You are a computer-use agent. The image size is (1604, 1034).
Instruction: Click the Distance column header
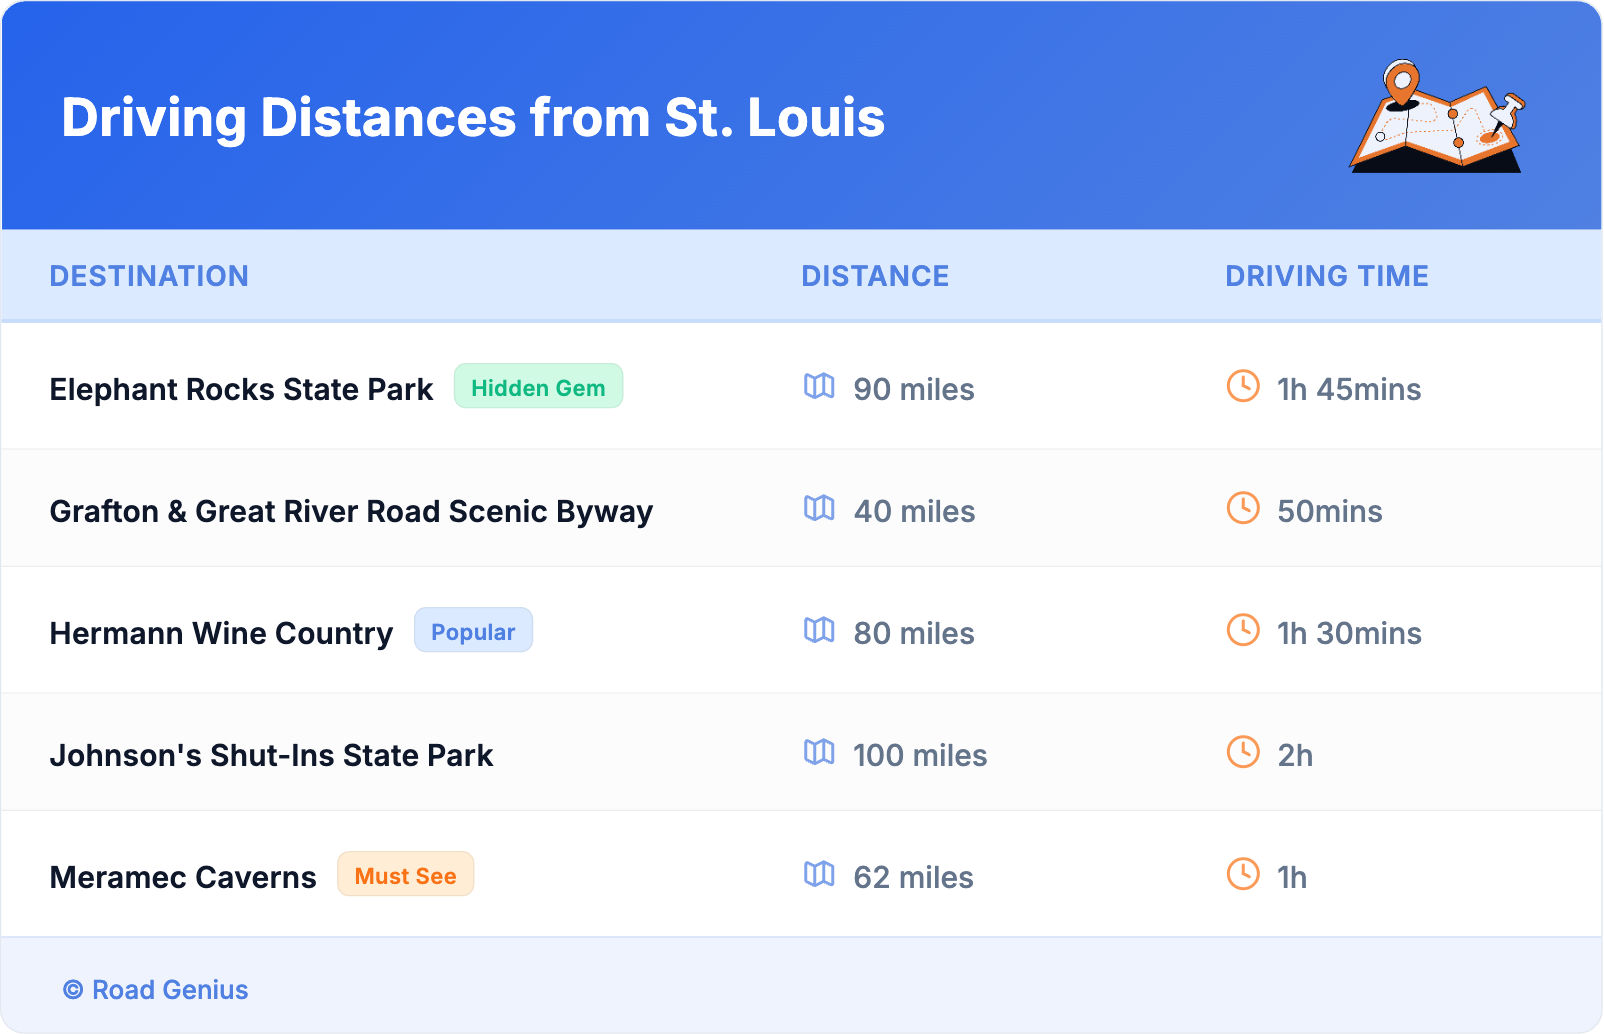[875, 276]
